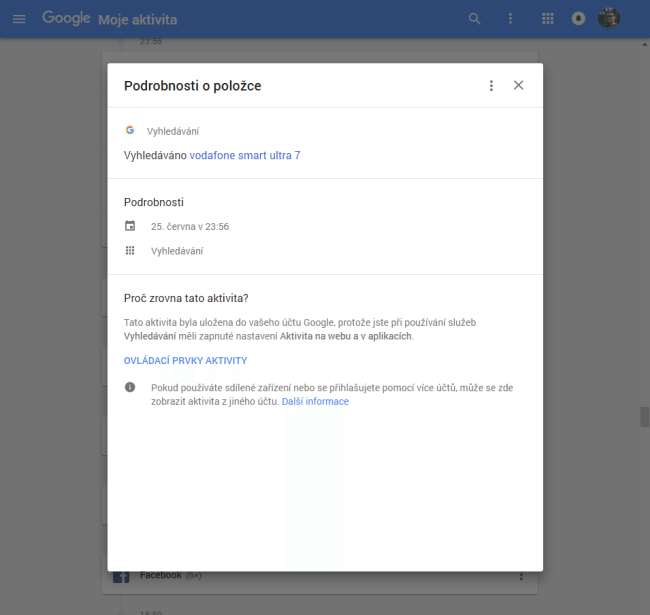The image size is (650, 615).
Task: Click the Google G search icon
Action: coord(130,130)
